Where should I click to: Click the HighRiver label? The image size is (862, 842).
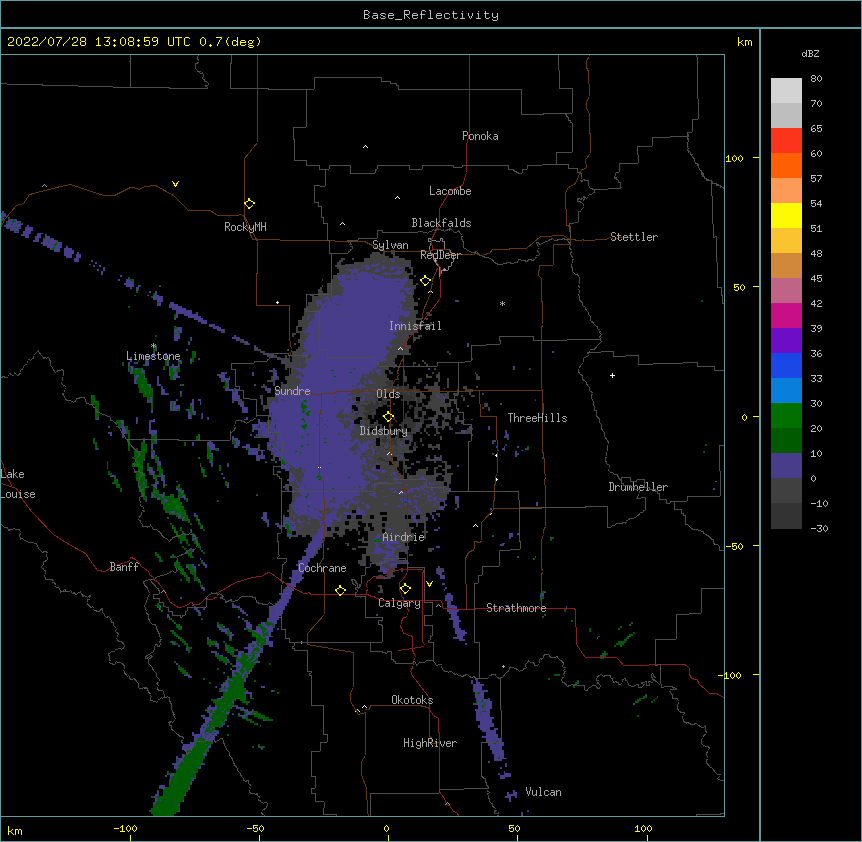[430, 743]
